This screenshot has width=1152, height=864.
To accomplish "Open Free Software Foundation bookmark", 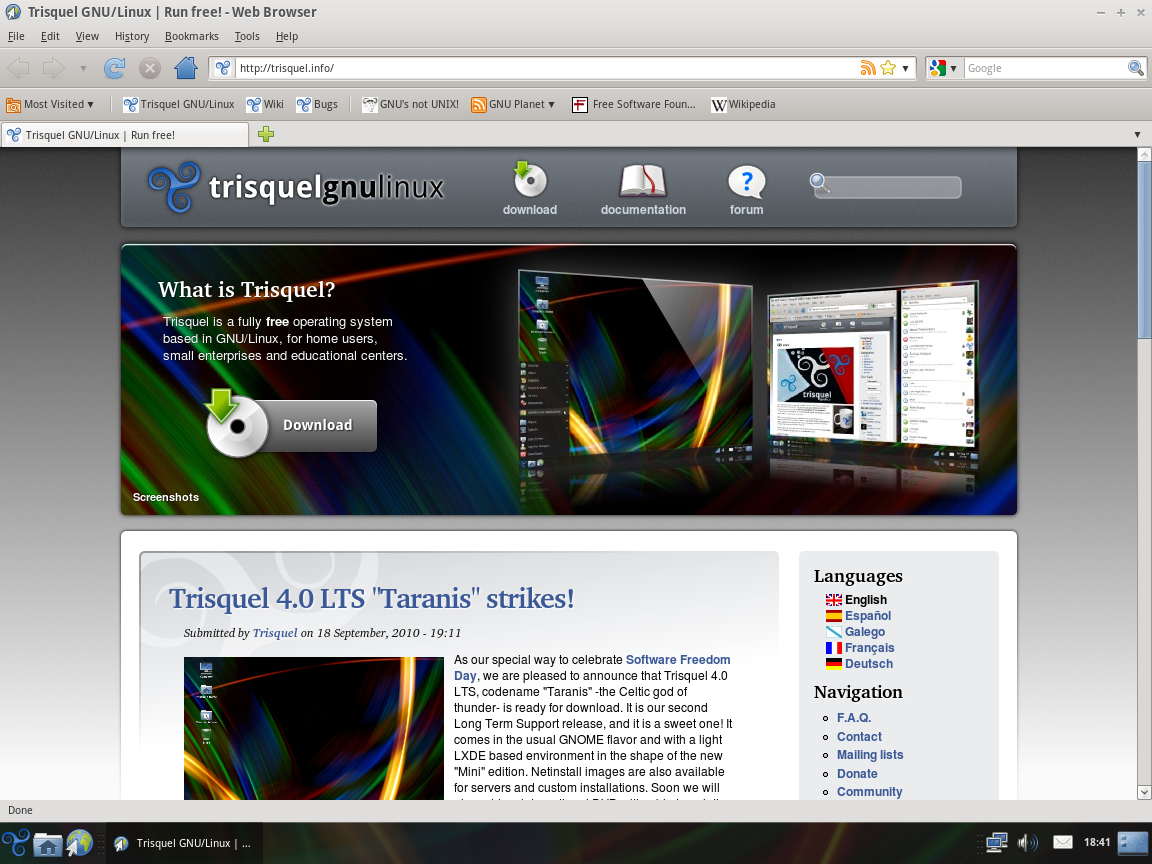I will coord(634,104).
